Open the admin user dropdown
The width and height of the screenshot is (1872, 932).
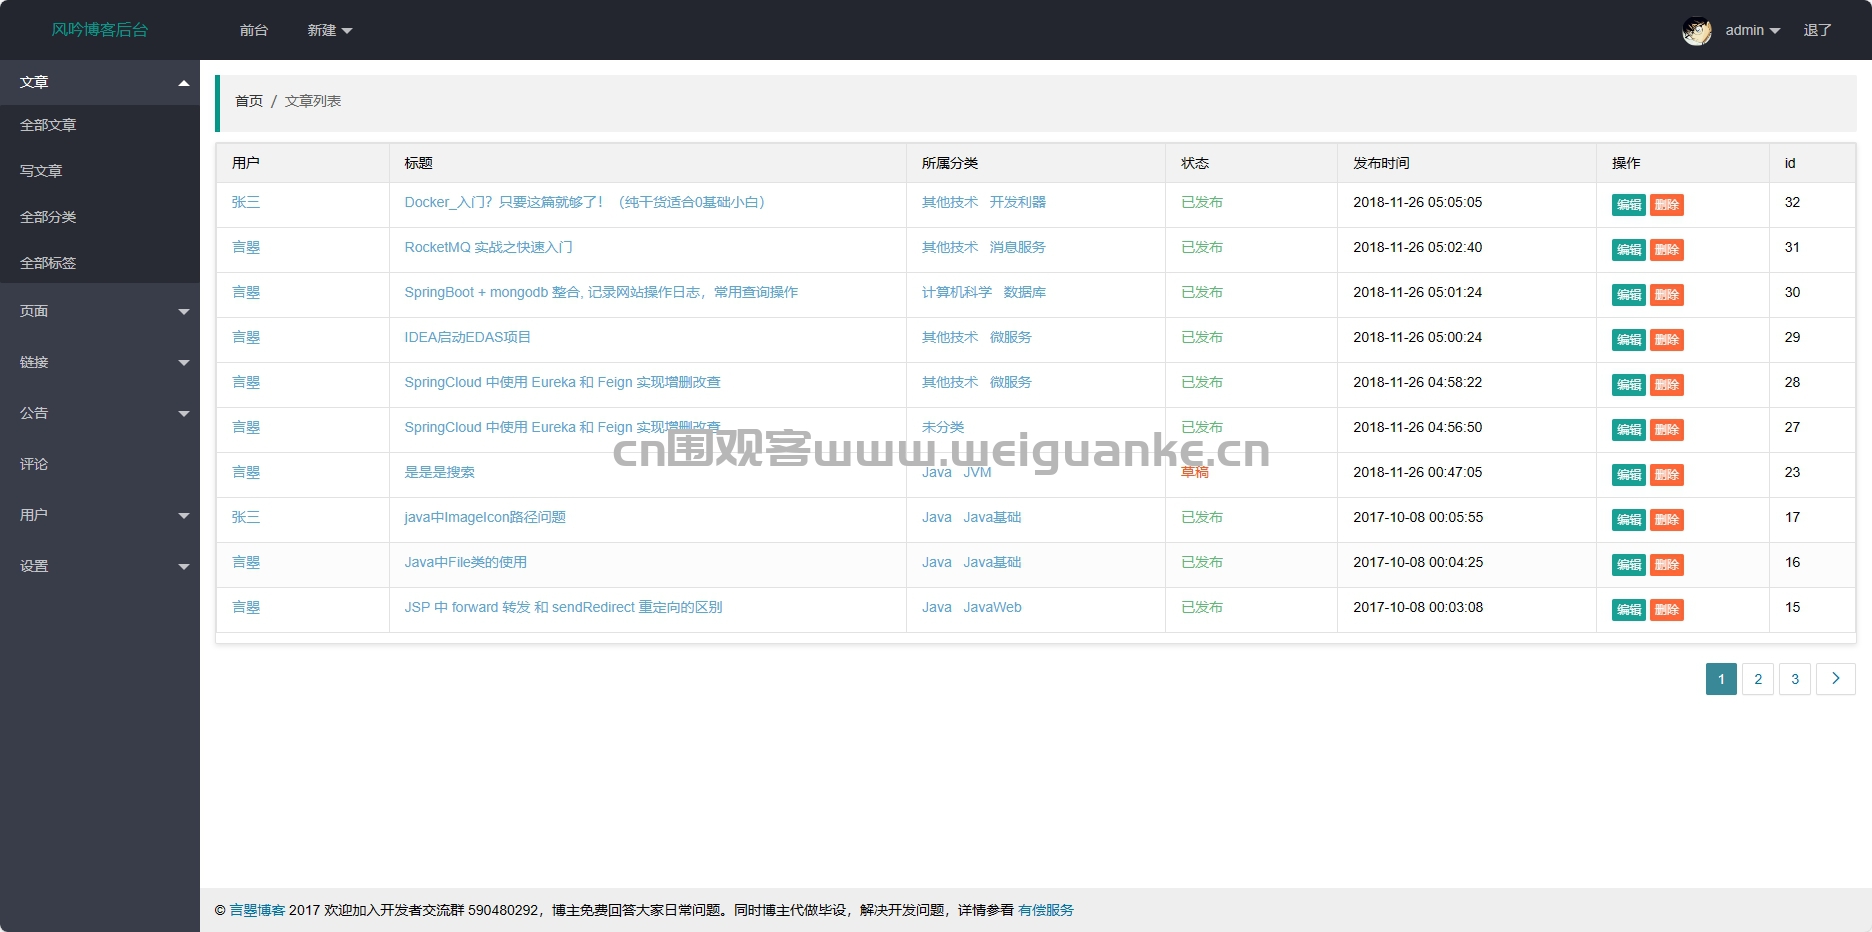1752,31
